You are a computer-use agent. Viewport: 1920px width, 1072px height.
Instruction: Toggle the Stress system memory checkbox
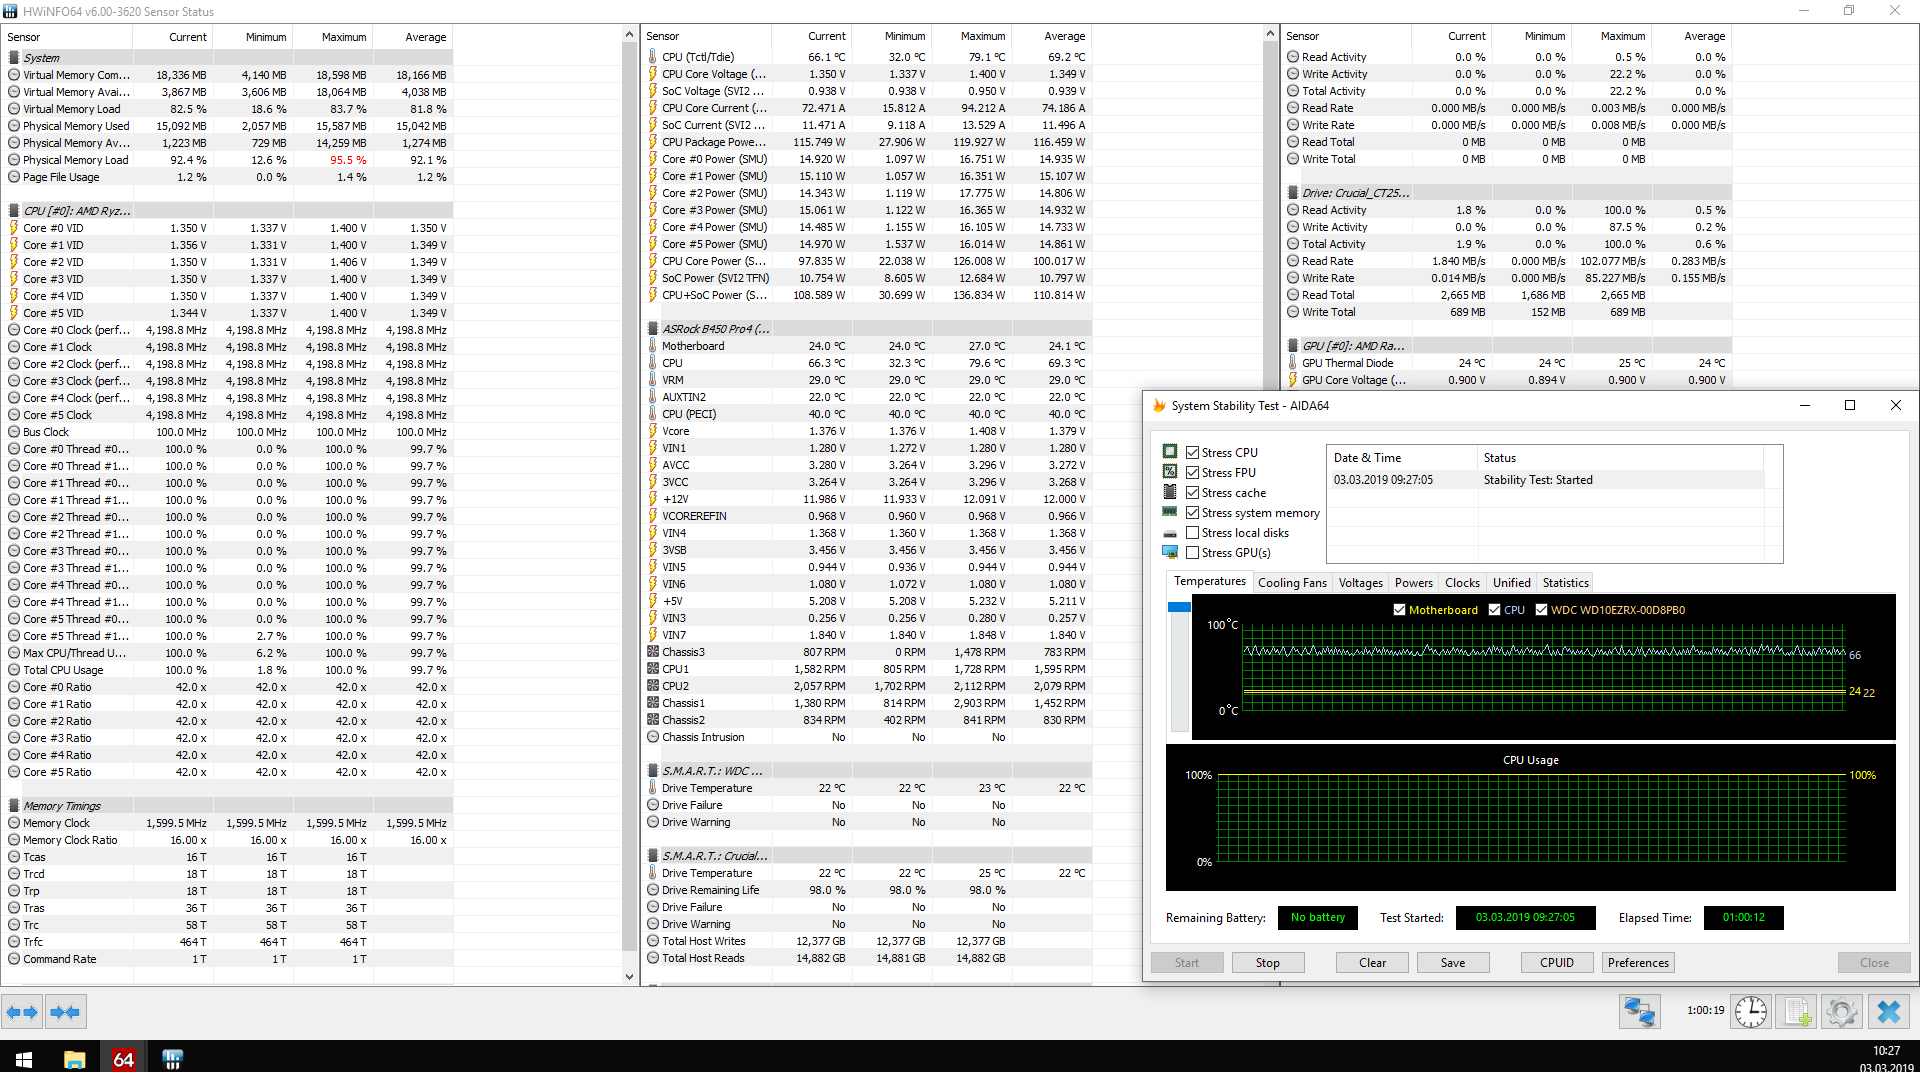coord(1192,513)
